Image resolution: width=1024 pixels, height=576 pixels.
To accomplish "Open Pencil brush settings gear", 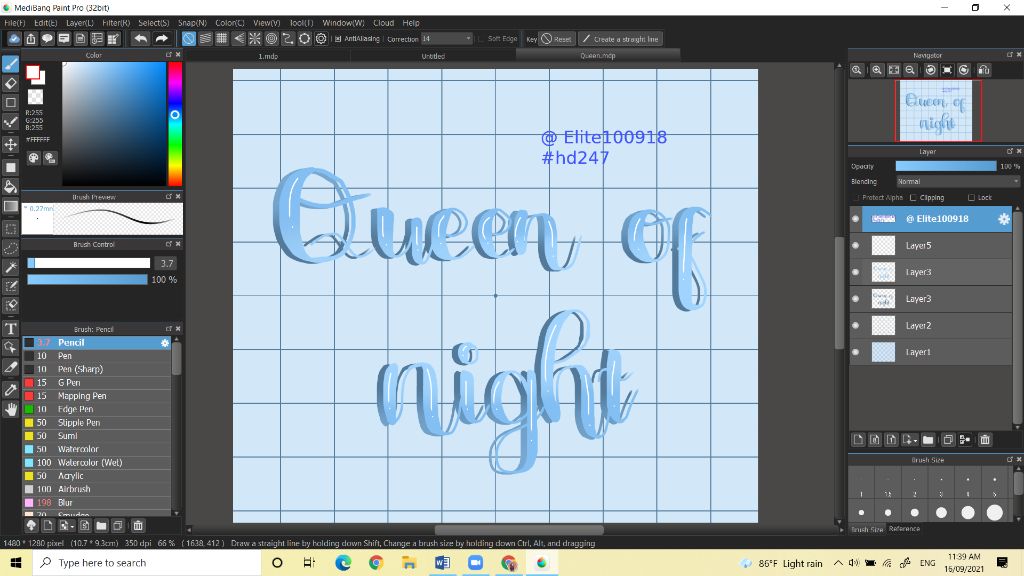I will (165, 342).
